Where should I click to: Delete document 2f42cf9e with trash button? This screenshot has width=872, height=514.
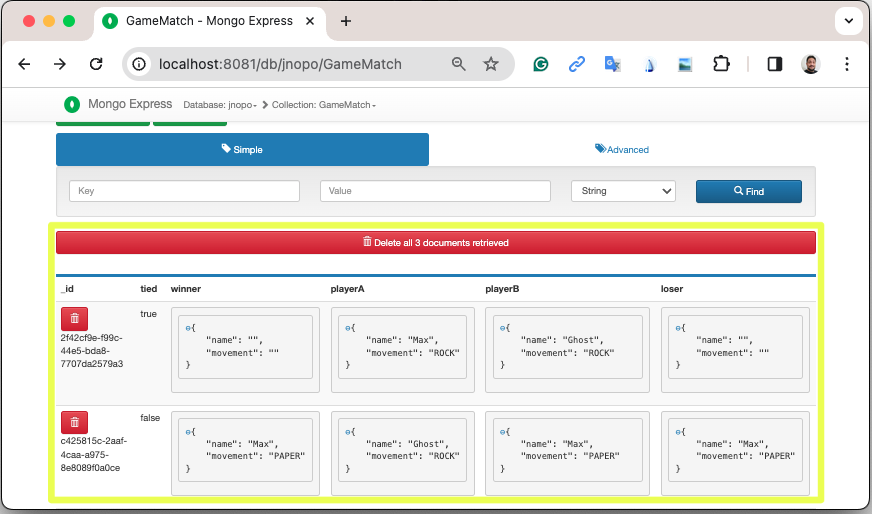[x=75, y=319]
